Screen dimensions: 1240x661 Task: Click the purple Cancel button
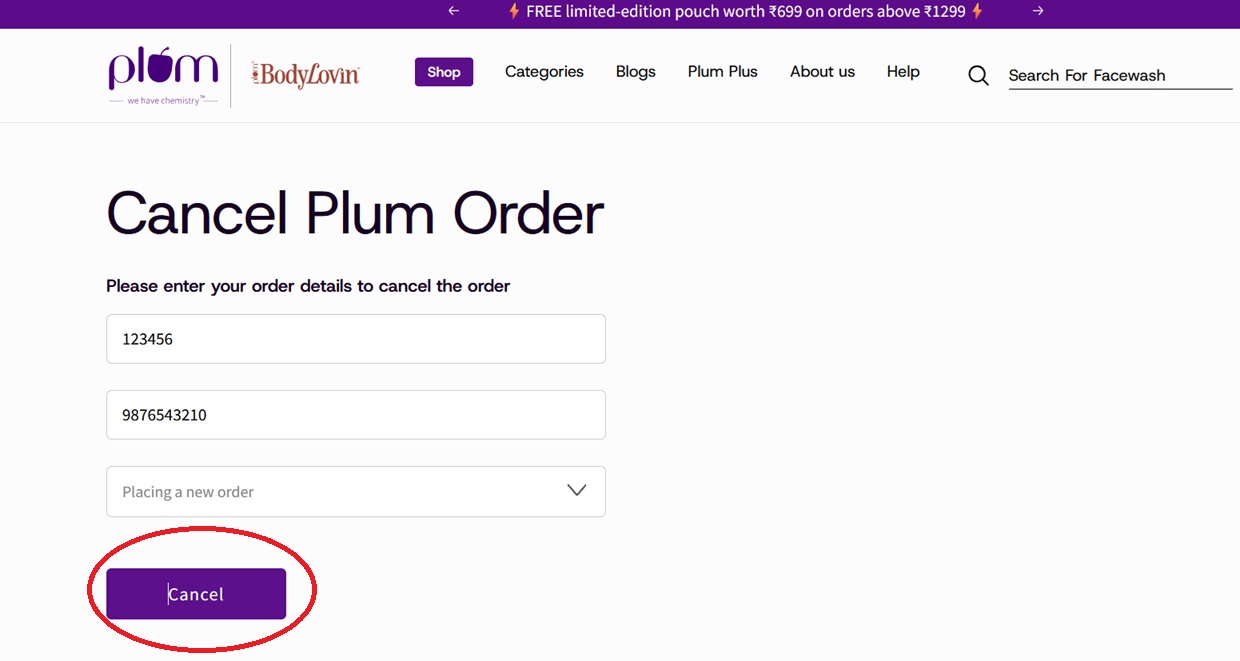(x=196, y=594)
